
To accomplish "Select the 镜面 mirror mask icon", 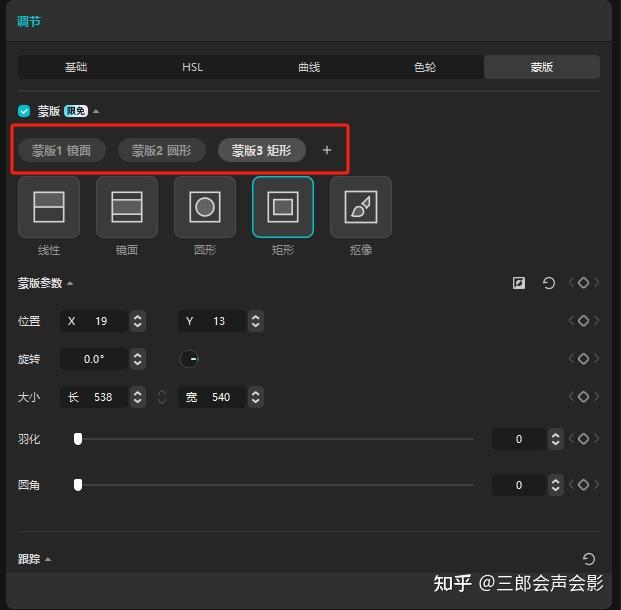I will coord(127,207).
